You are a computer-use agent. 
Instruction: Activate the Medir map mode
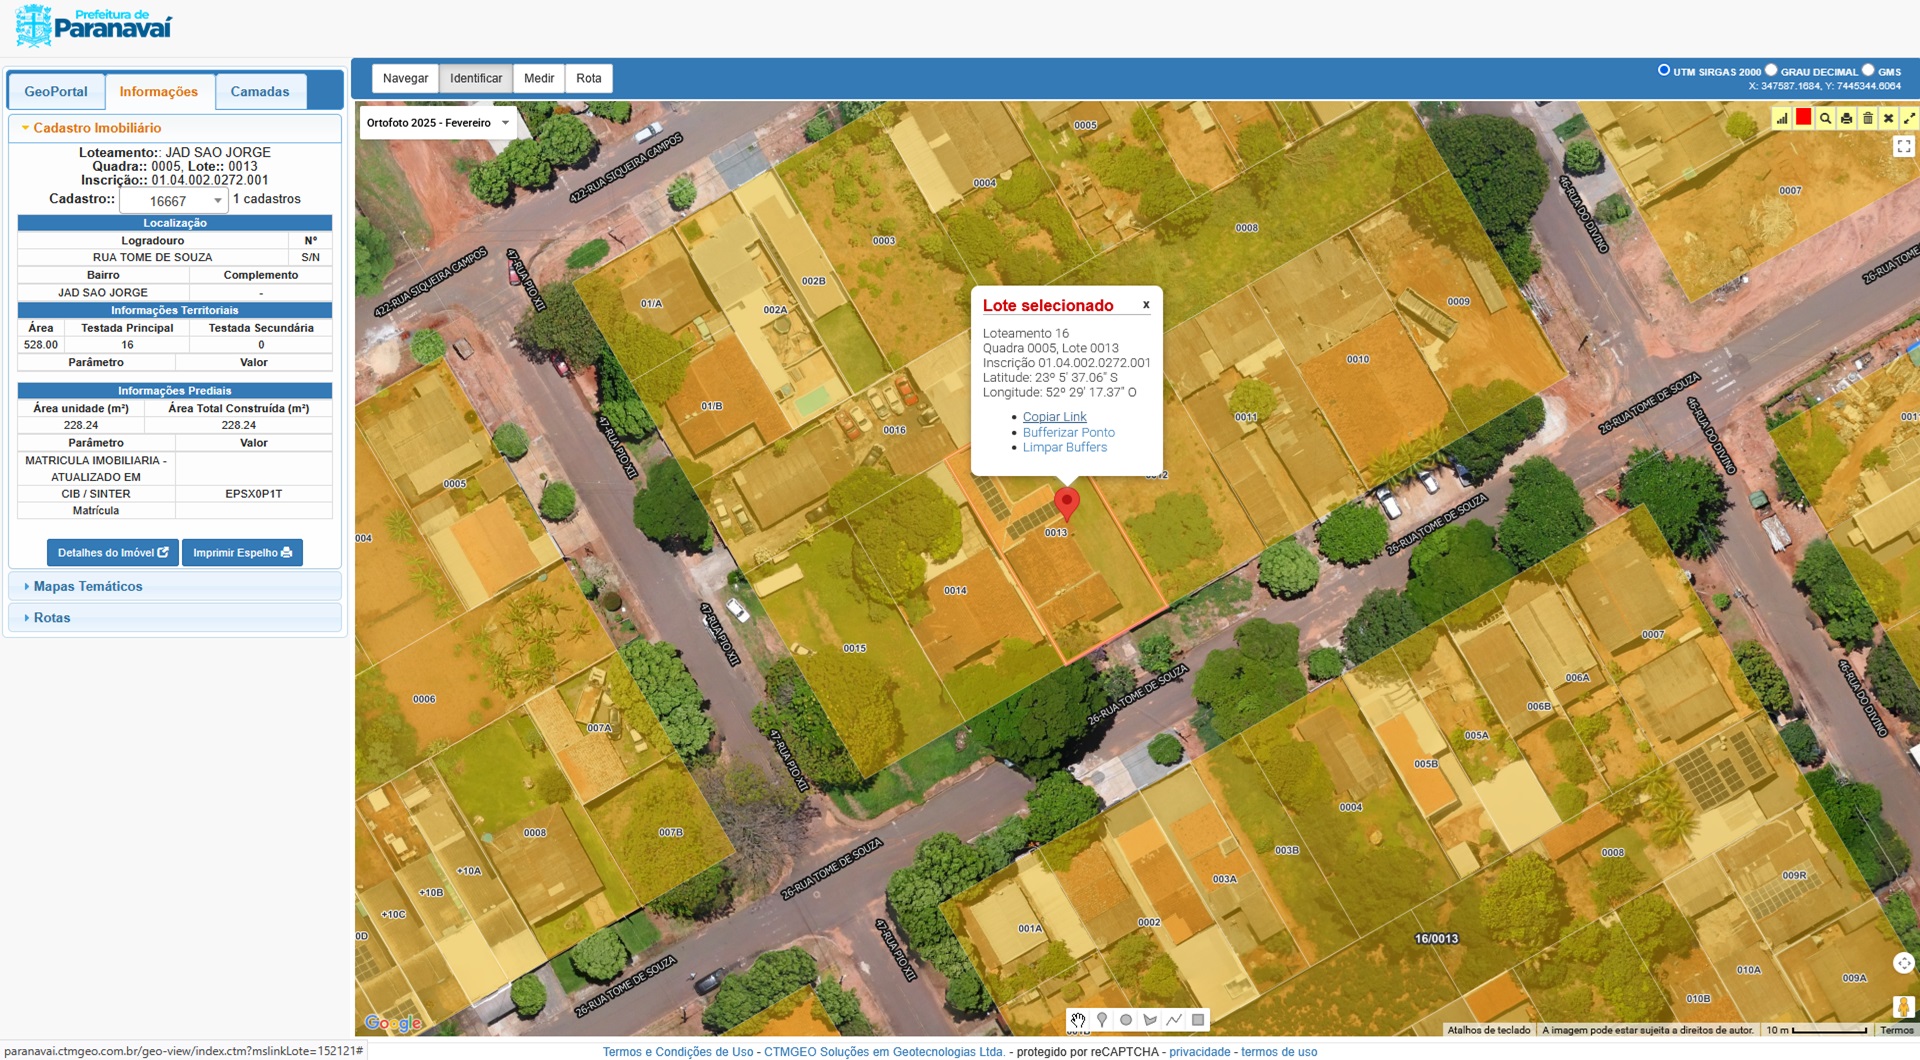tap(539, 78)
